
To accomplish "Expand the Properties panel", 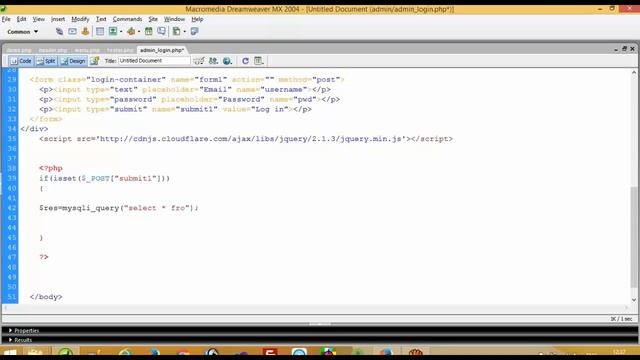I will click(24, 331).
